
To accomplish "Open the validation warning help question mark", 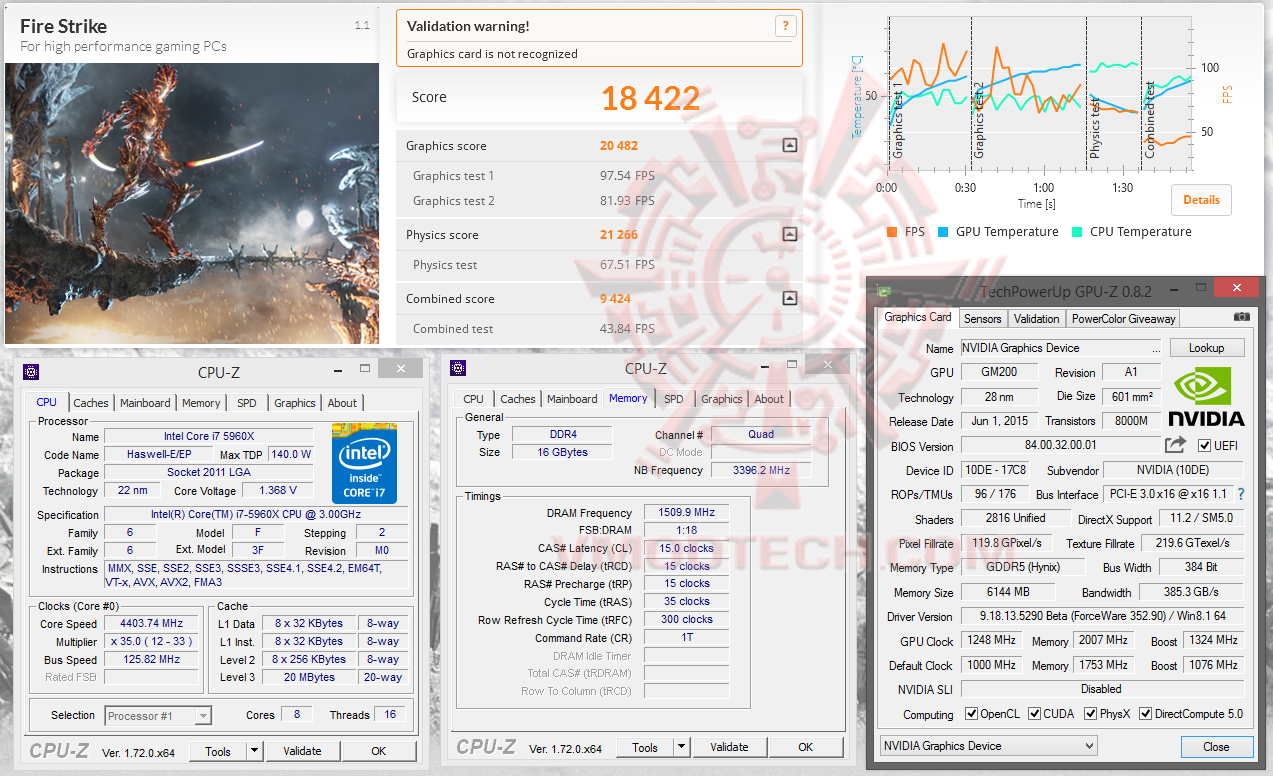I will point(786,27).
